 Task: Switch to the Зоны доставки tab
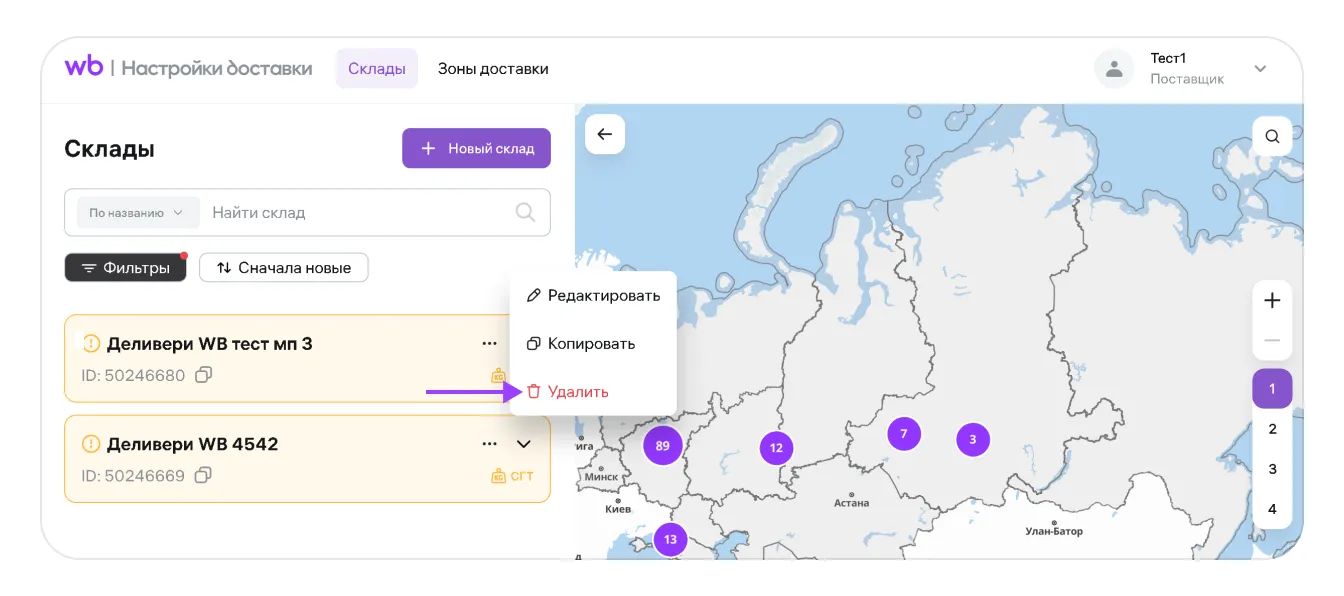[493, 69]
